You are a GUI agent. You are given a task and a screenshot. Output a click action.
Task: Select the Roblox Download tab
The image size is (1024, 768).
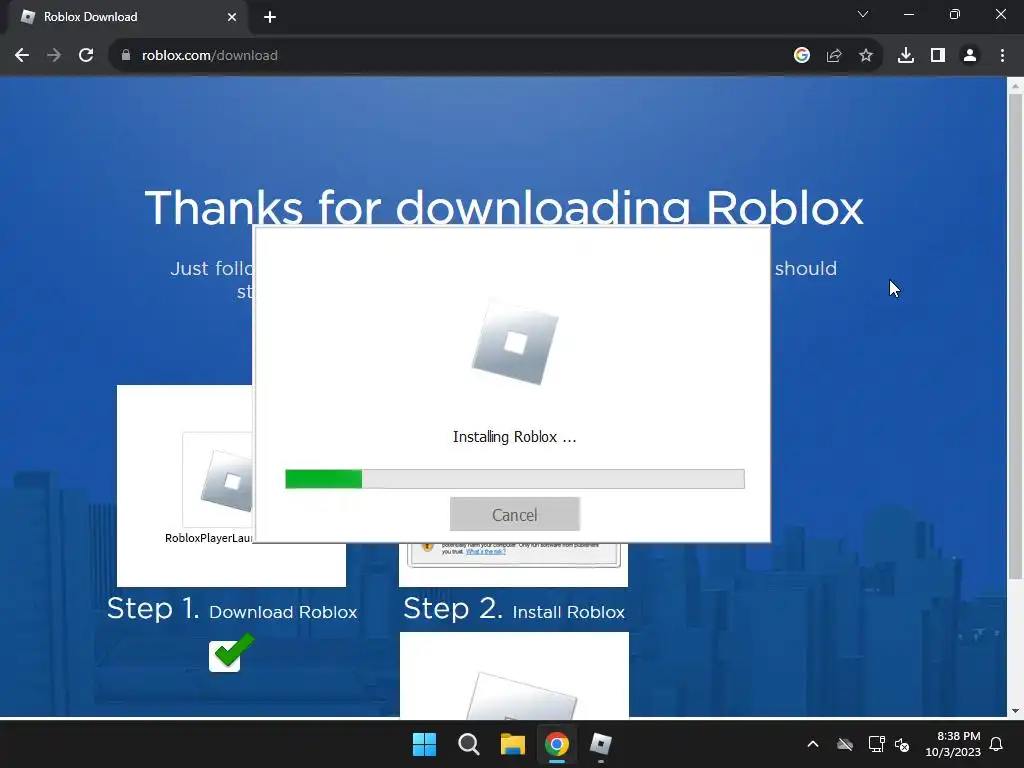point(127,17)
